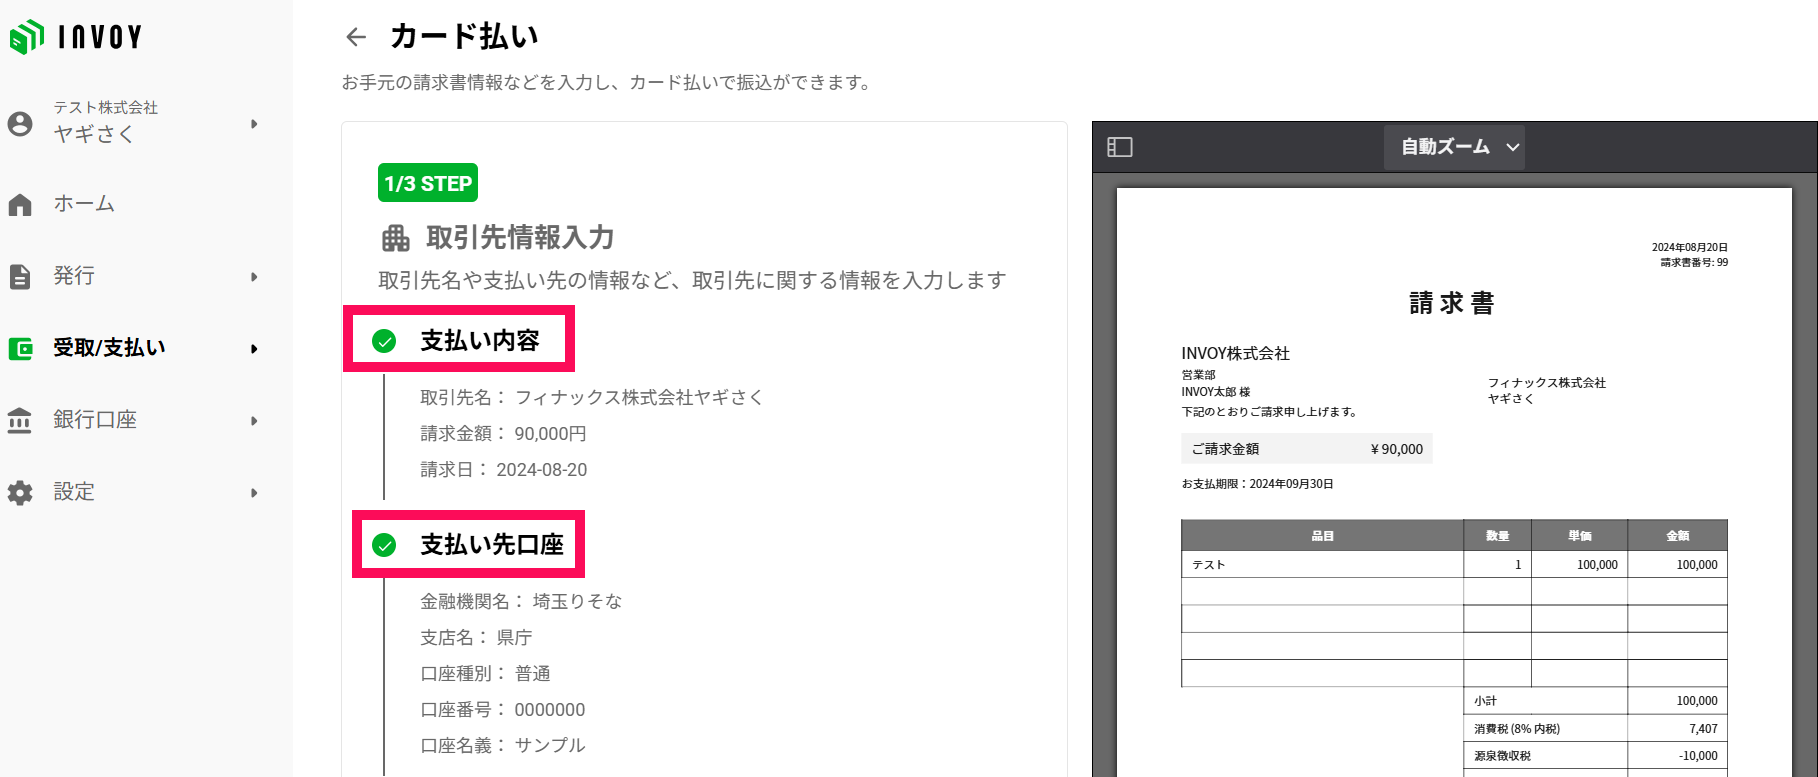1818x777 pixels.
Task: Click 請求日： 2024-08-20 line
Action: (x=504, y=470)
